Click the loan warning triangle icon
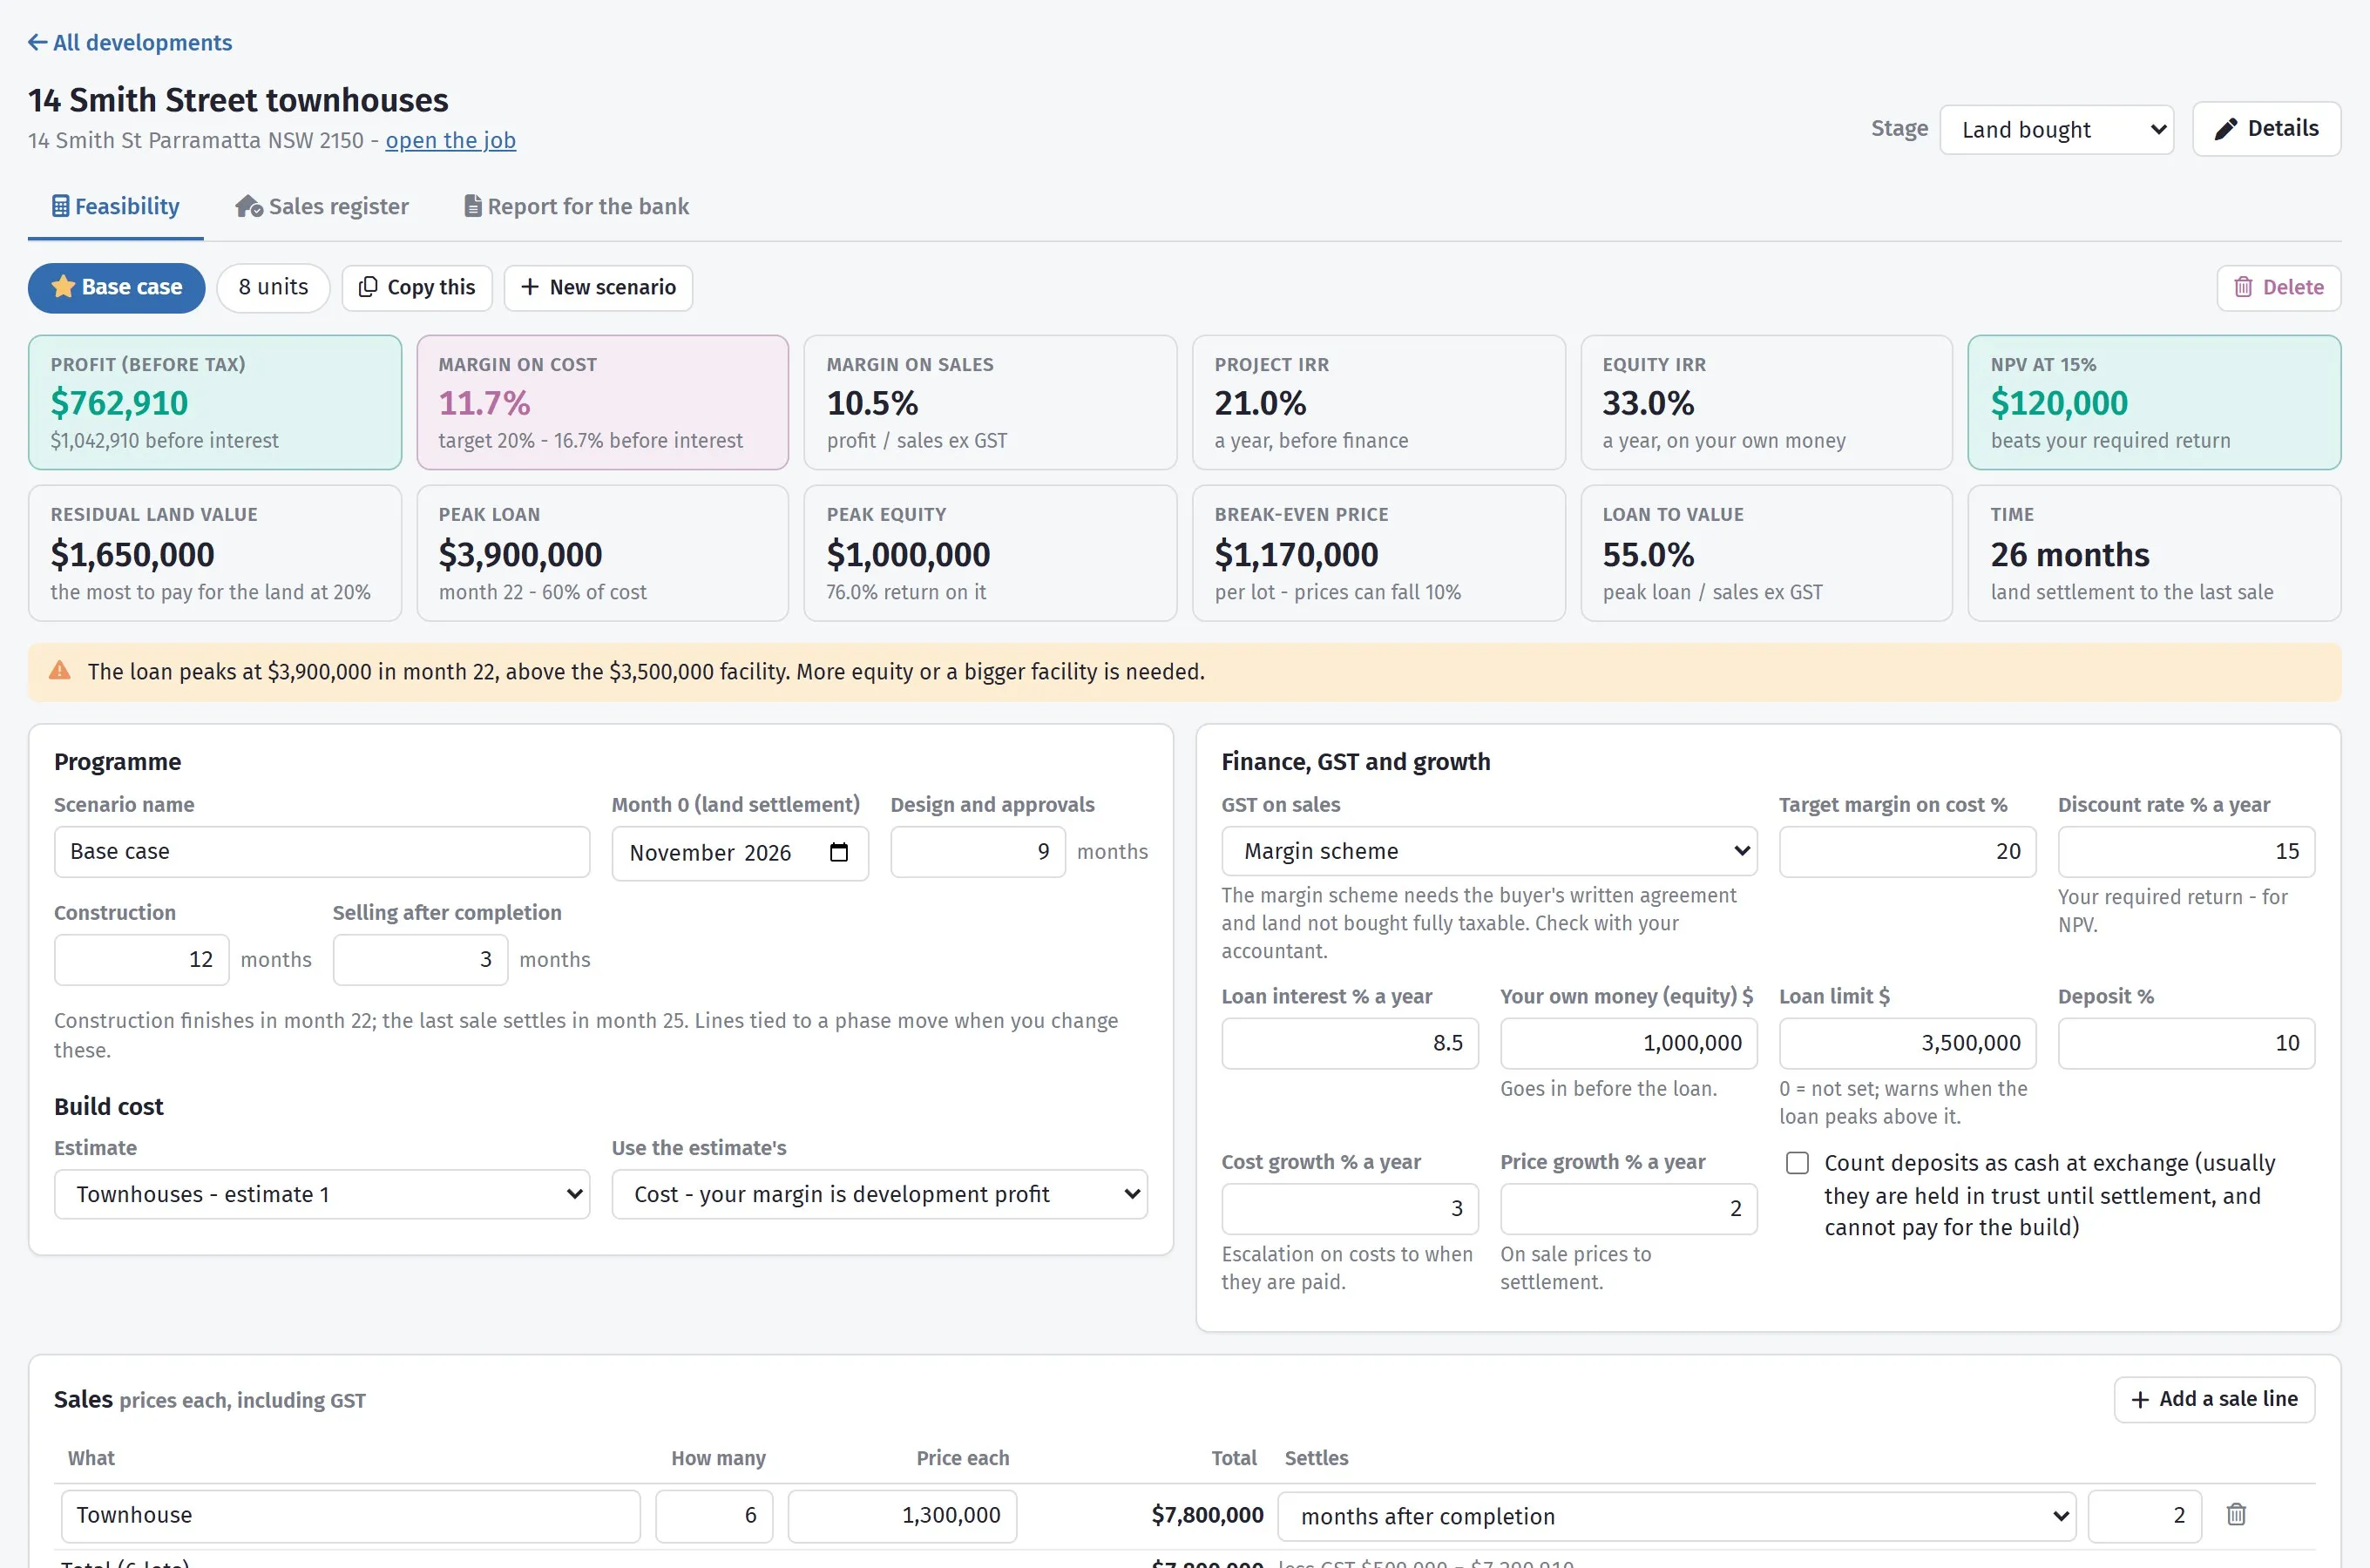 (x=60, y=671)
